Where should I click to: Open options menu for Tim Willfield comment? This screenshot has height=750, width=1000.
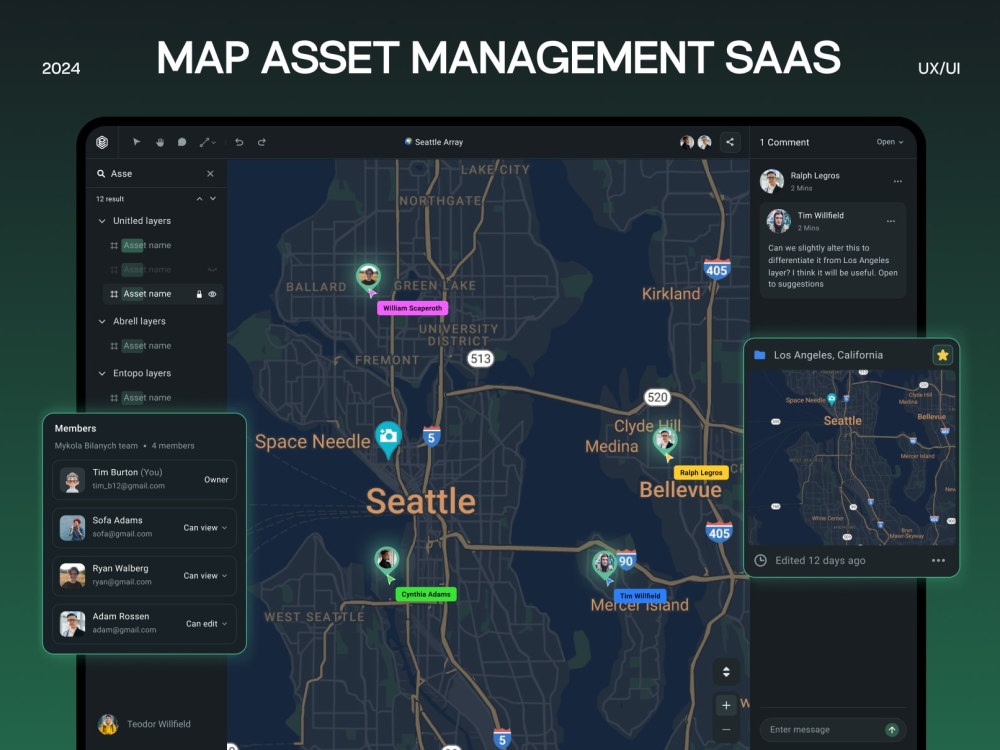pos(890,221)
